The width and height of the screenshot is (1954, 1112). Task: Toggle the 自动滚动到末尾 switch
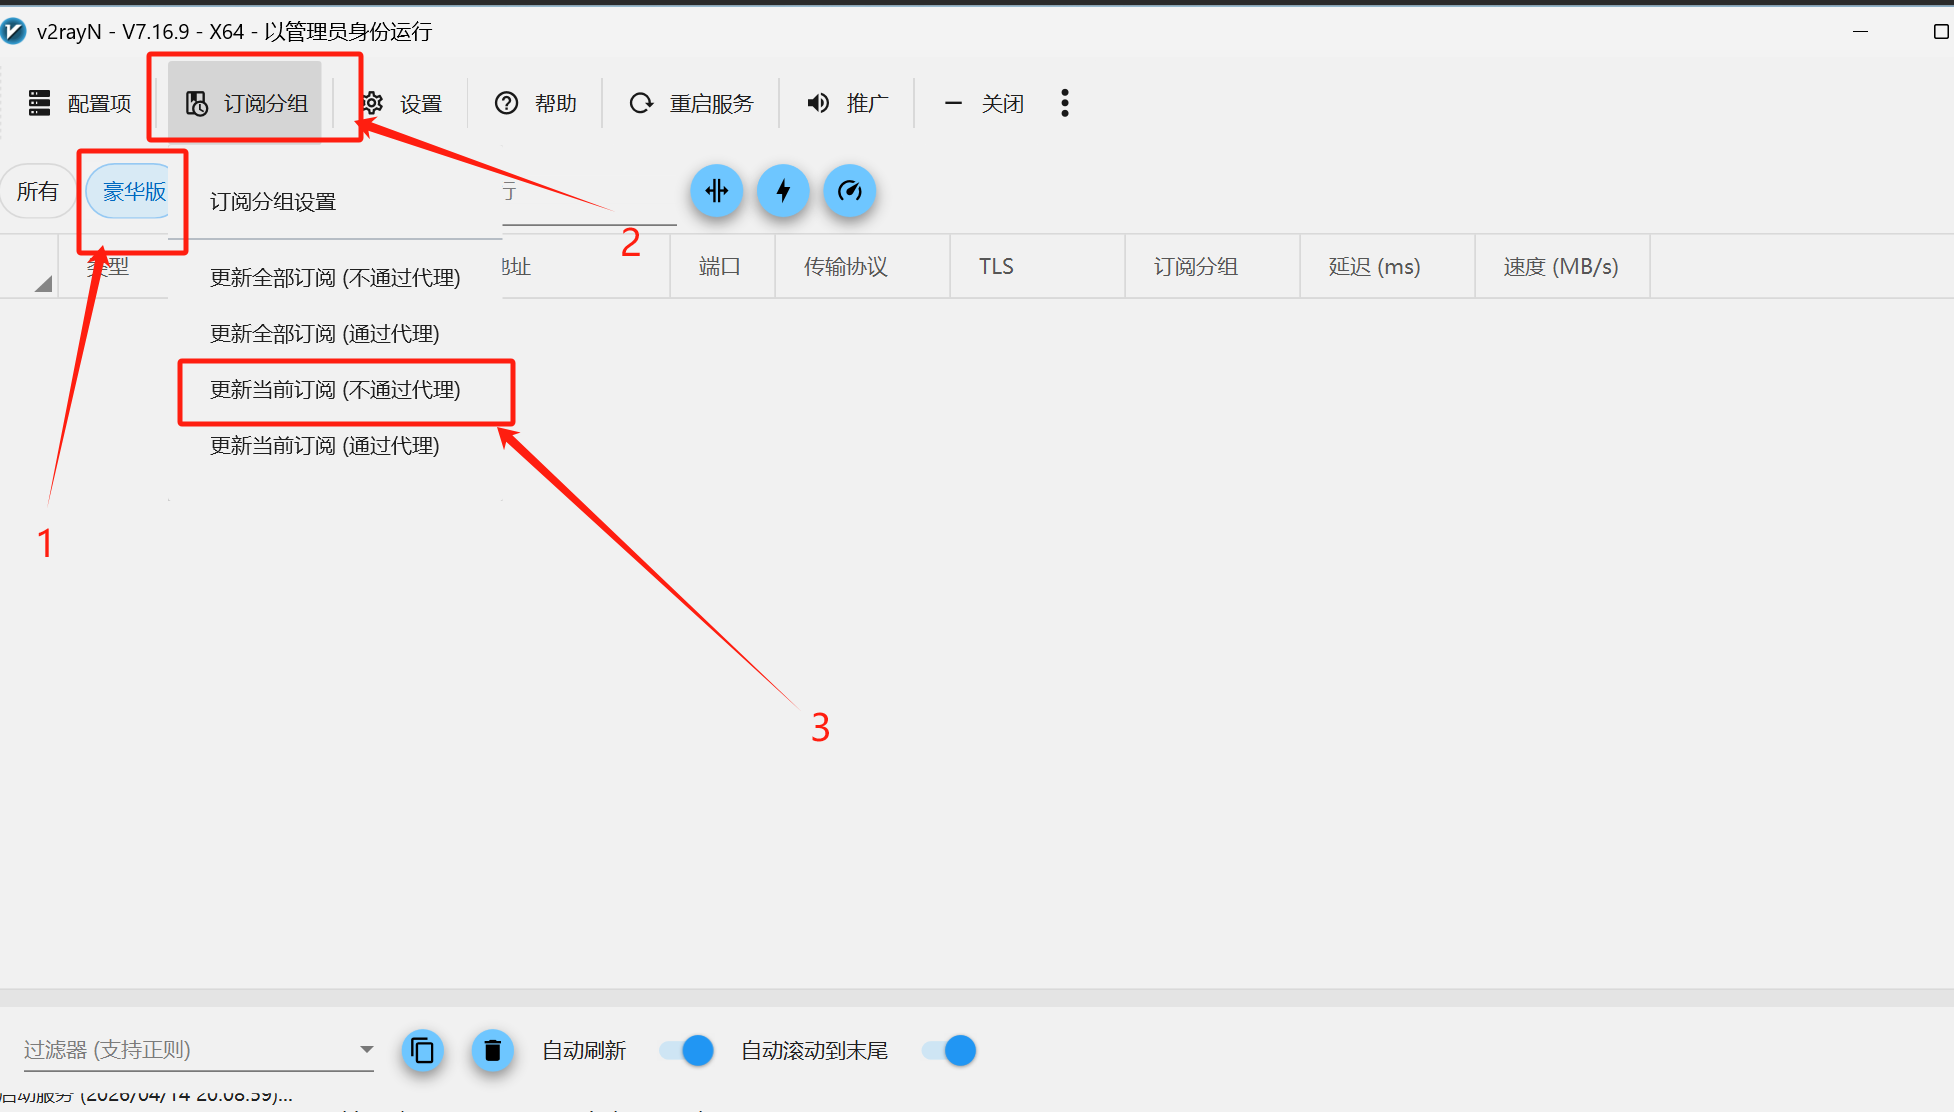point(949,1050)
